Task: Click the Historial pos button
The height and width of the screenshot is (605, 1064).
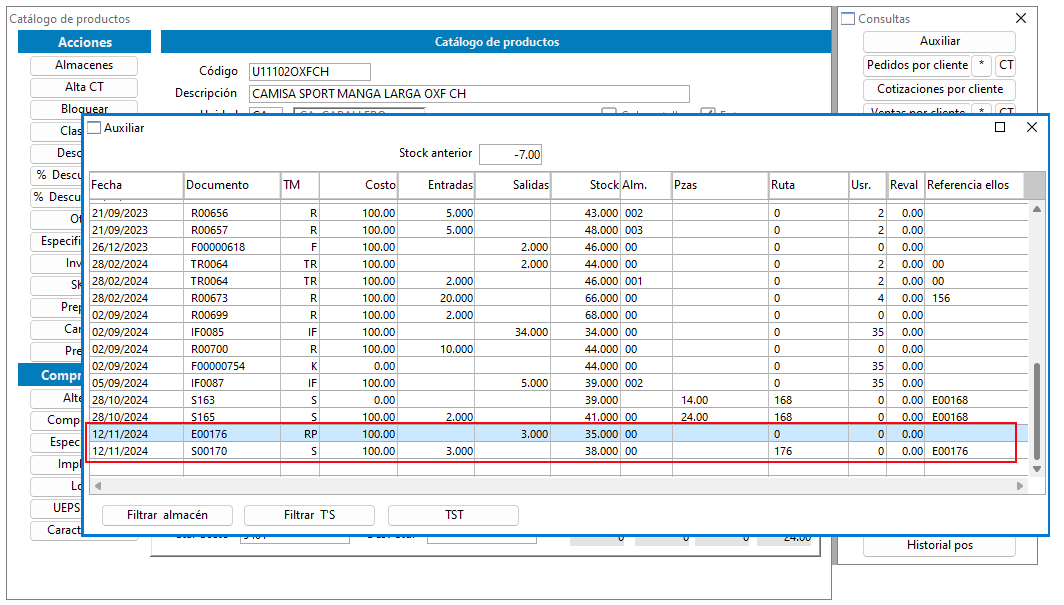Action: tap(939, 545)
